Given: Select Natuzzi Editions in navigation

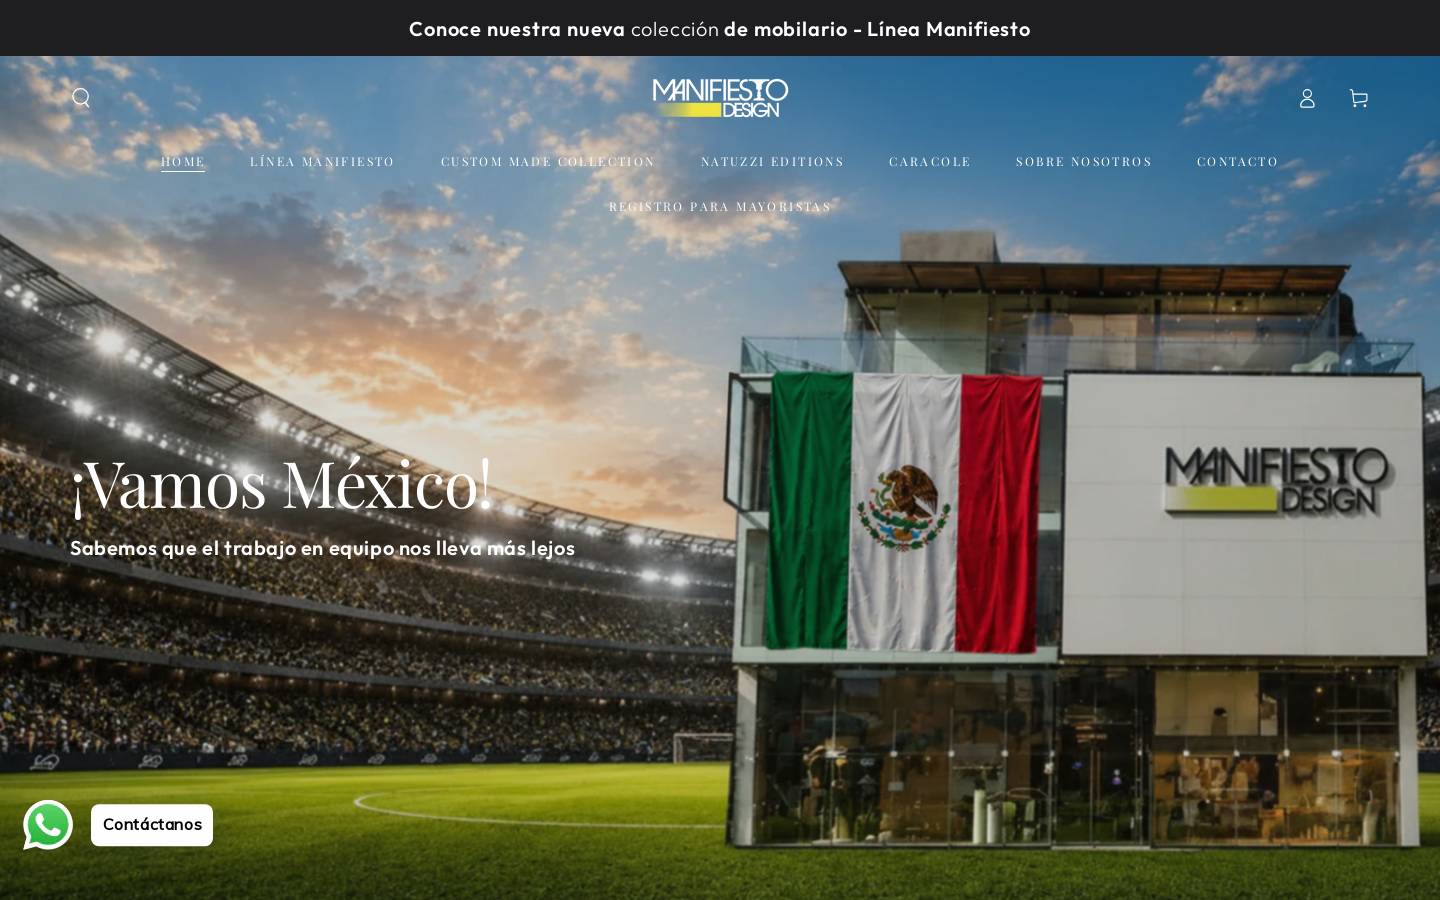Looking at the screenshot, I should (x=772, y=162).
